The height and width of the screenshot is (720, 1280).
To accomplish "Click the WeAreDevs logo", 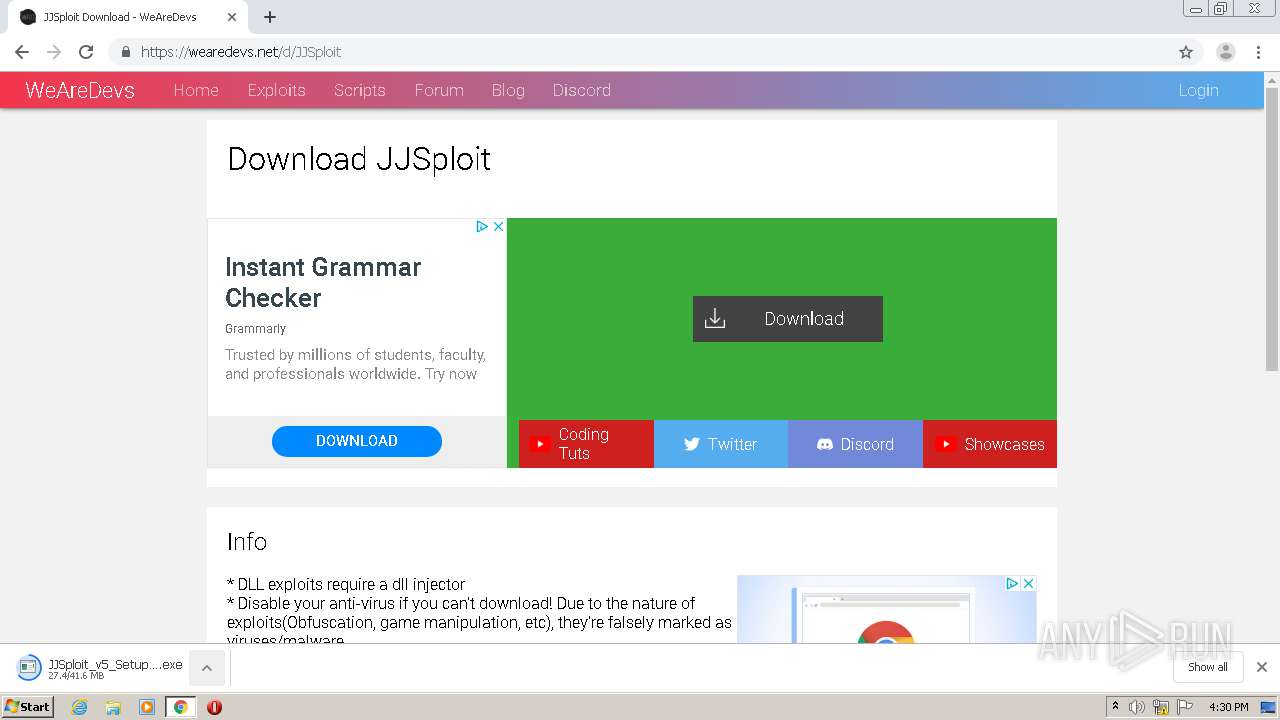I will click(80, 90).
